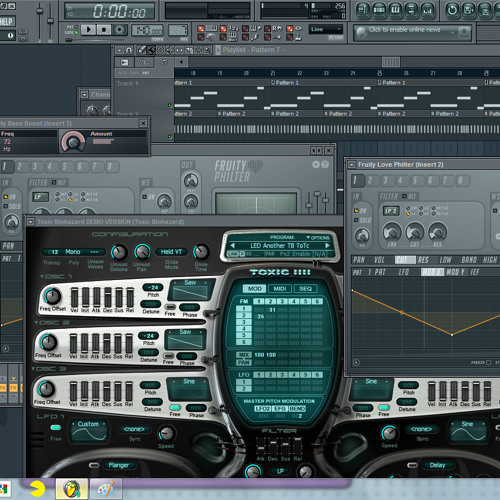Select the CUT envelope tab in Love Philter (Insert 2)

[405, 260]
